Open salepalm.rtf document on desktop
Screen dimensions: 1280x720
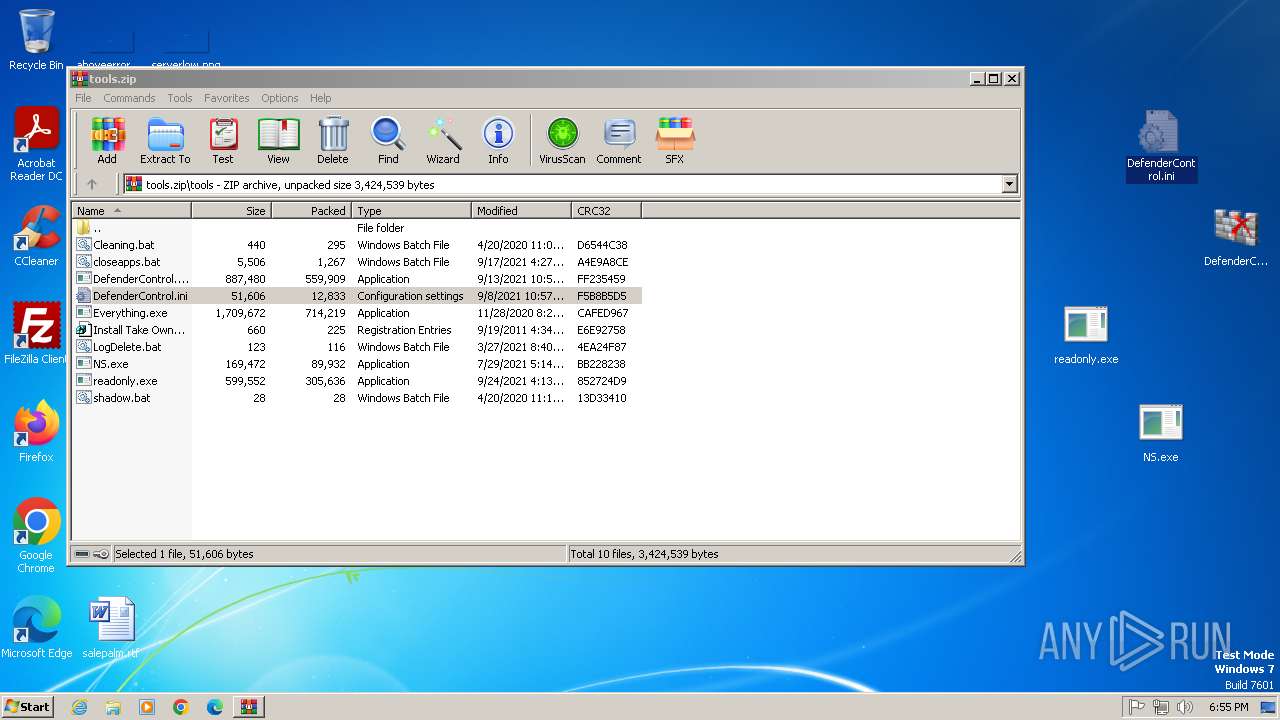110,628
